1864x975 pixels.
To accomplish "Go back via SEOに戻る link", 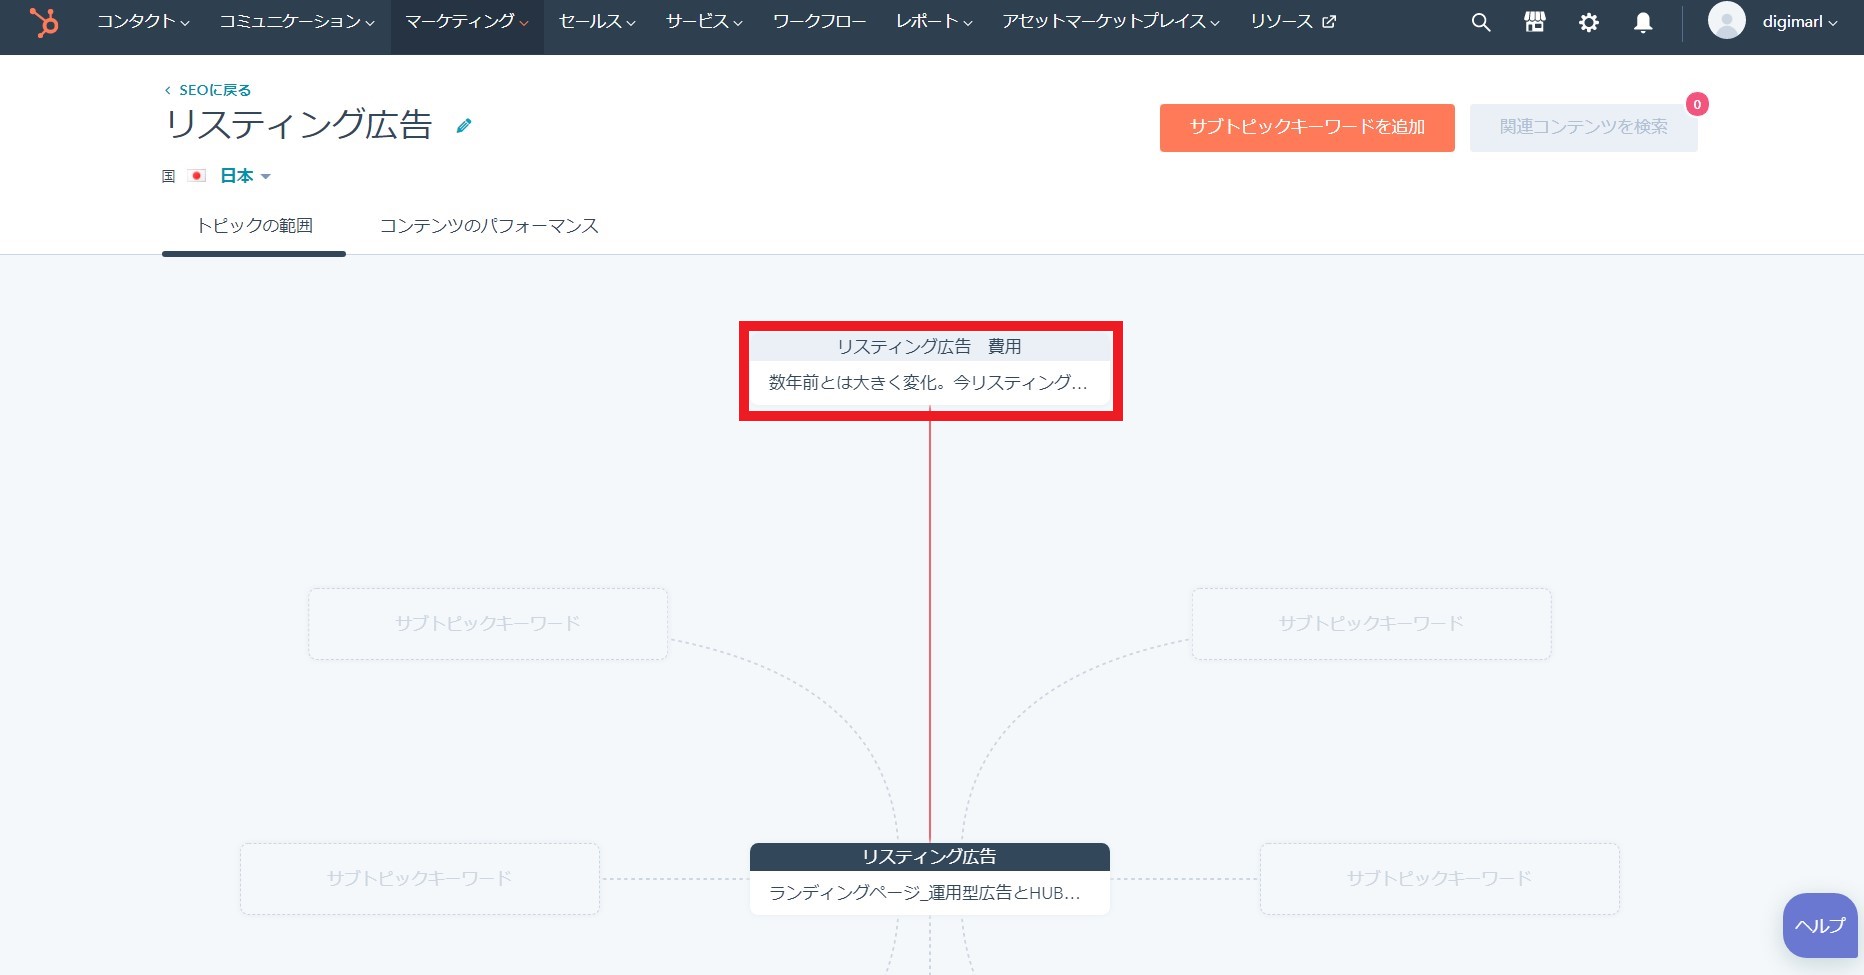I will pyautogui.click(x=208, y=90).
